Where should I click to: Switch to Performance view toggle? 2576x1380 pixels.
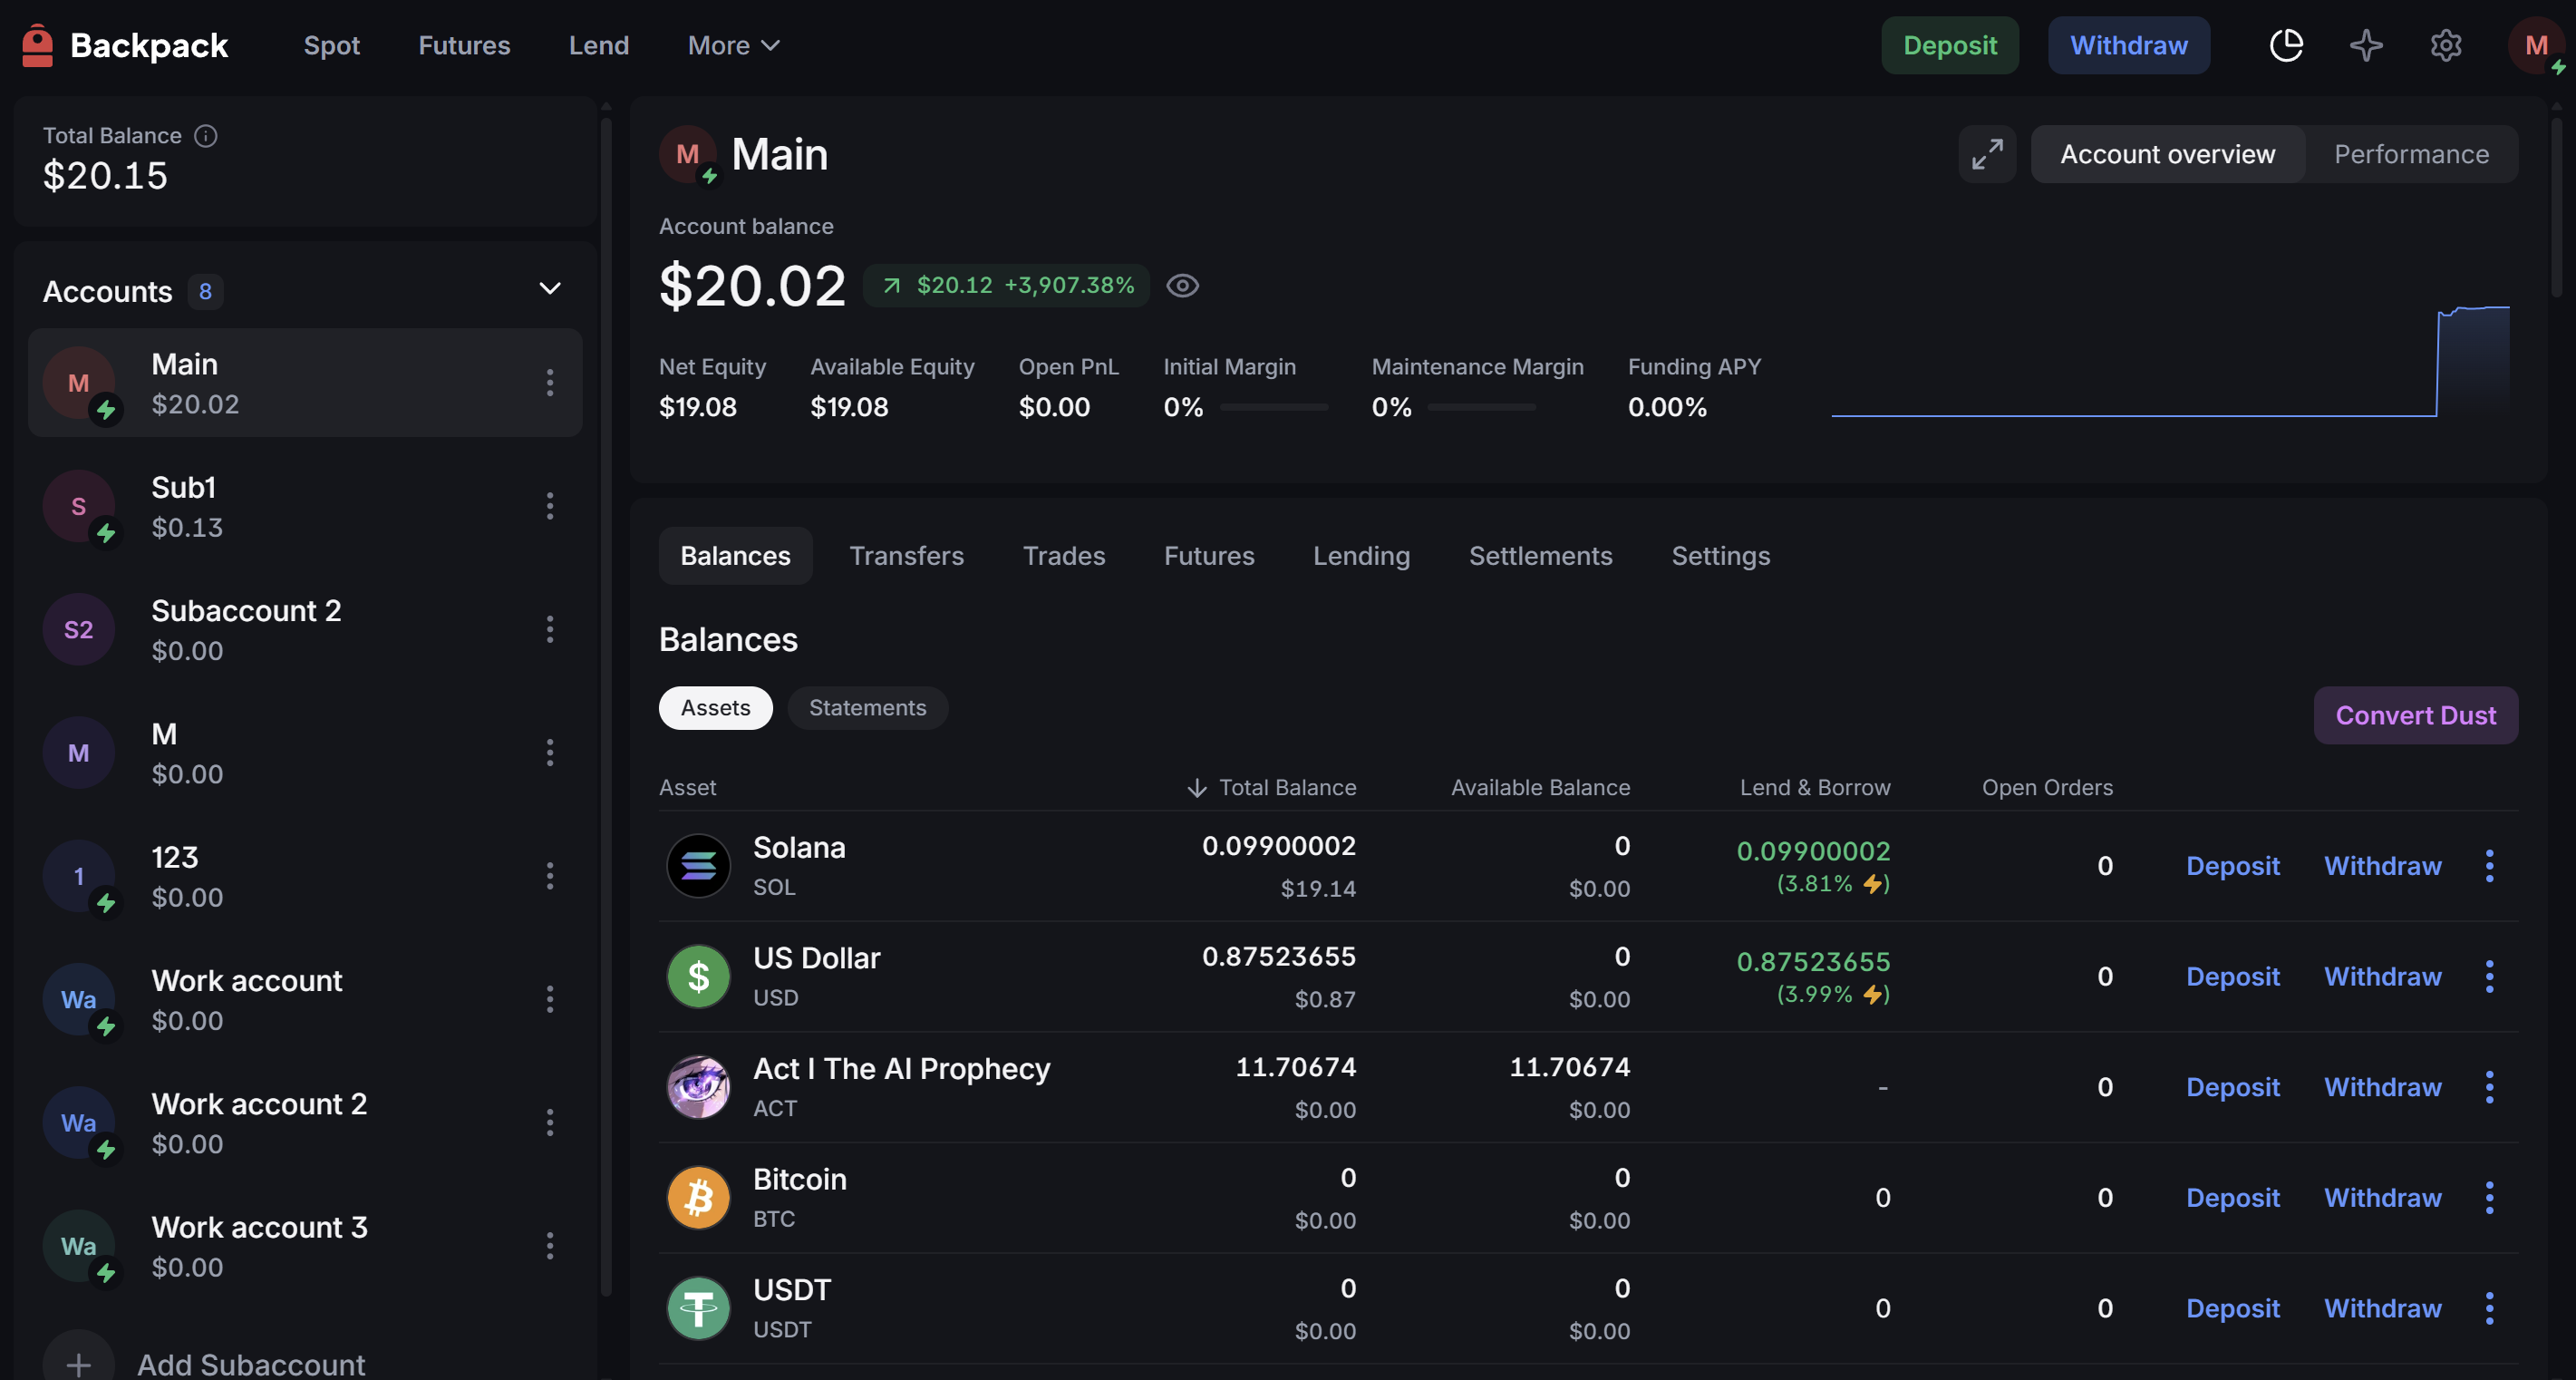coord(2411,154)
